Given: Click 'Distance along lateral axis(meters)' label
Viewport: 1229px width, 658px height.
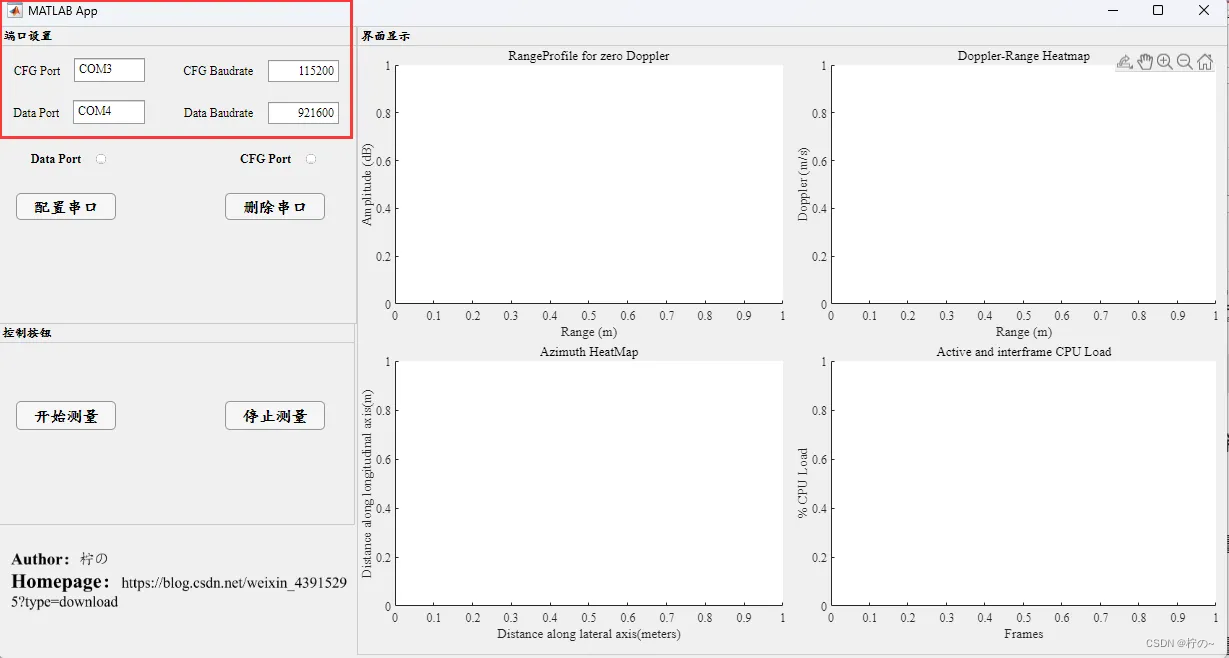Looking at the screenshot, I should [589, 634].
